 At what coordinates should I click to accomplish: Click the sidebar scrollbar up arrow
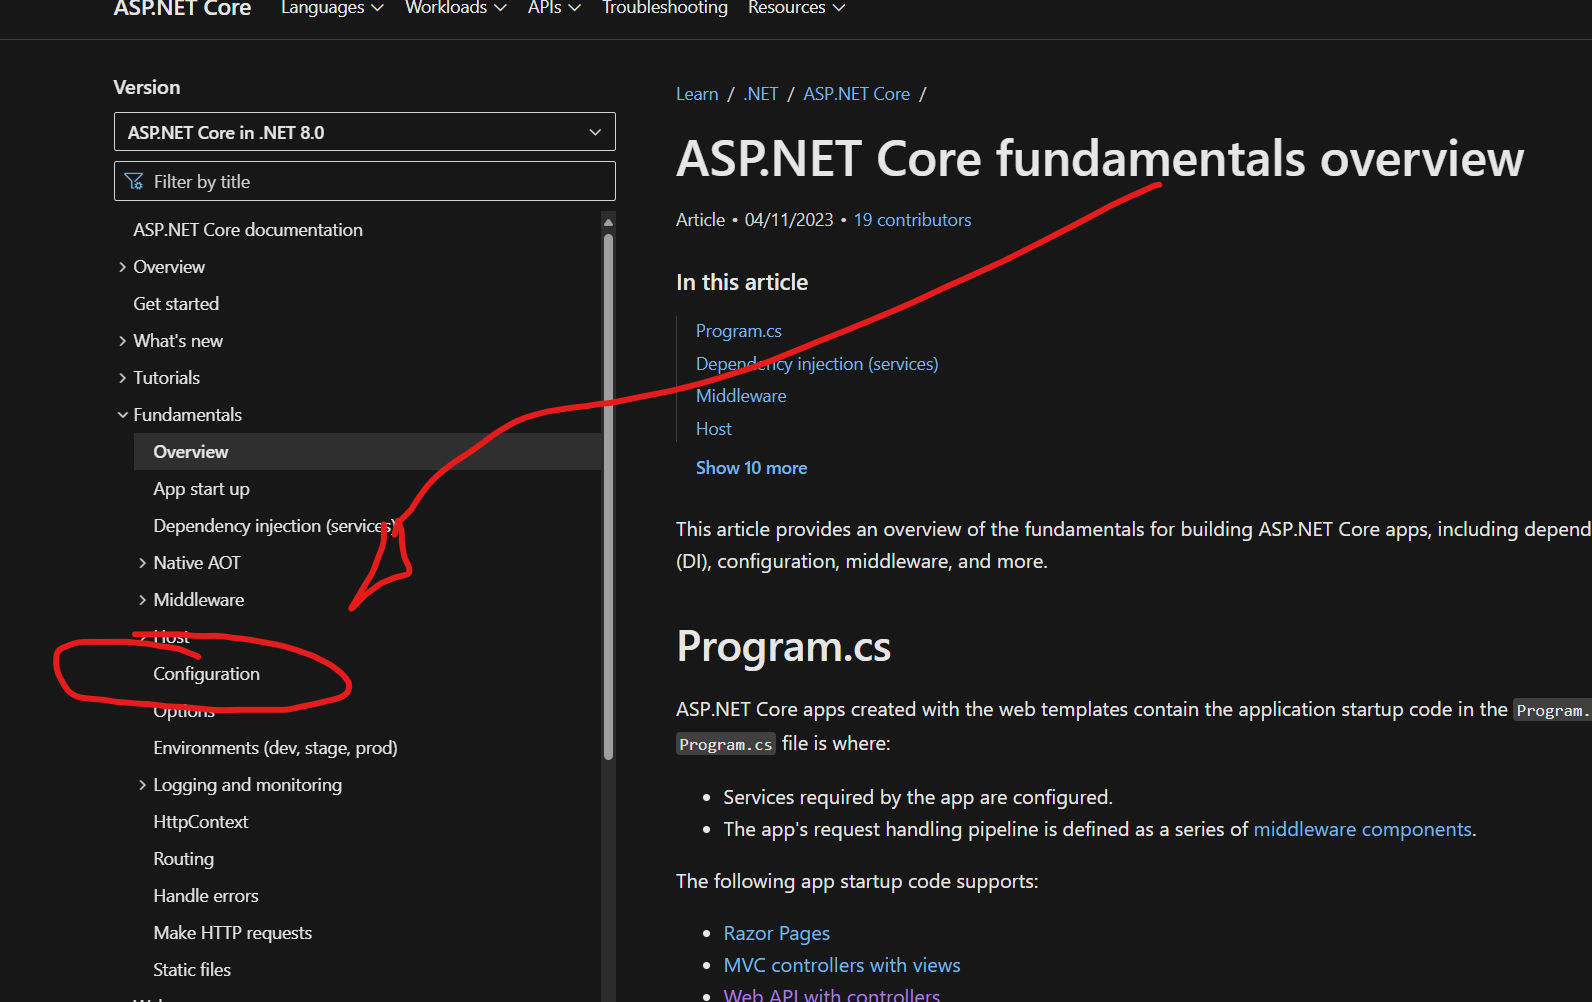point(608,223)
